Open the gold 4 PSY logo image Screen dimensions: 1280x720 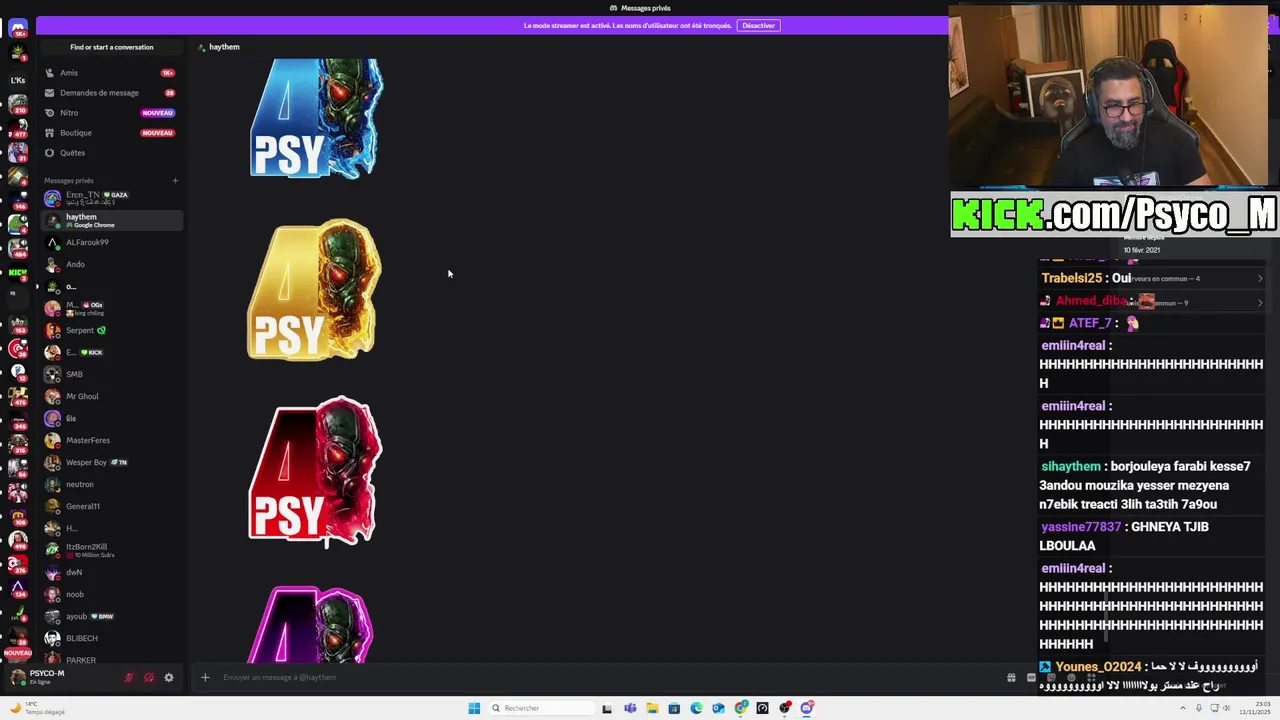coord(314,290)
